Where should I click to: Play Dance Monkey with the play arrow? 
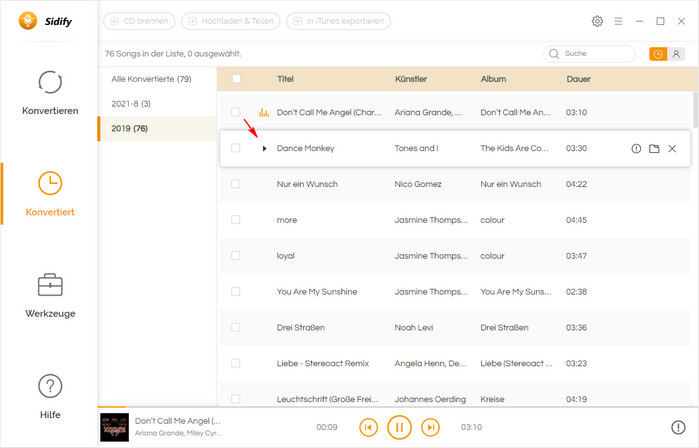point(264,148)
